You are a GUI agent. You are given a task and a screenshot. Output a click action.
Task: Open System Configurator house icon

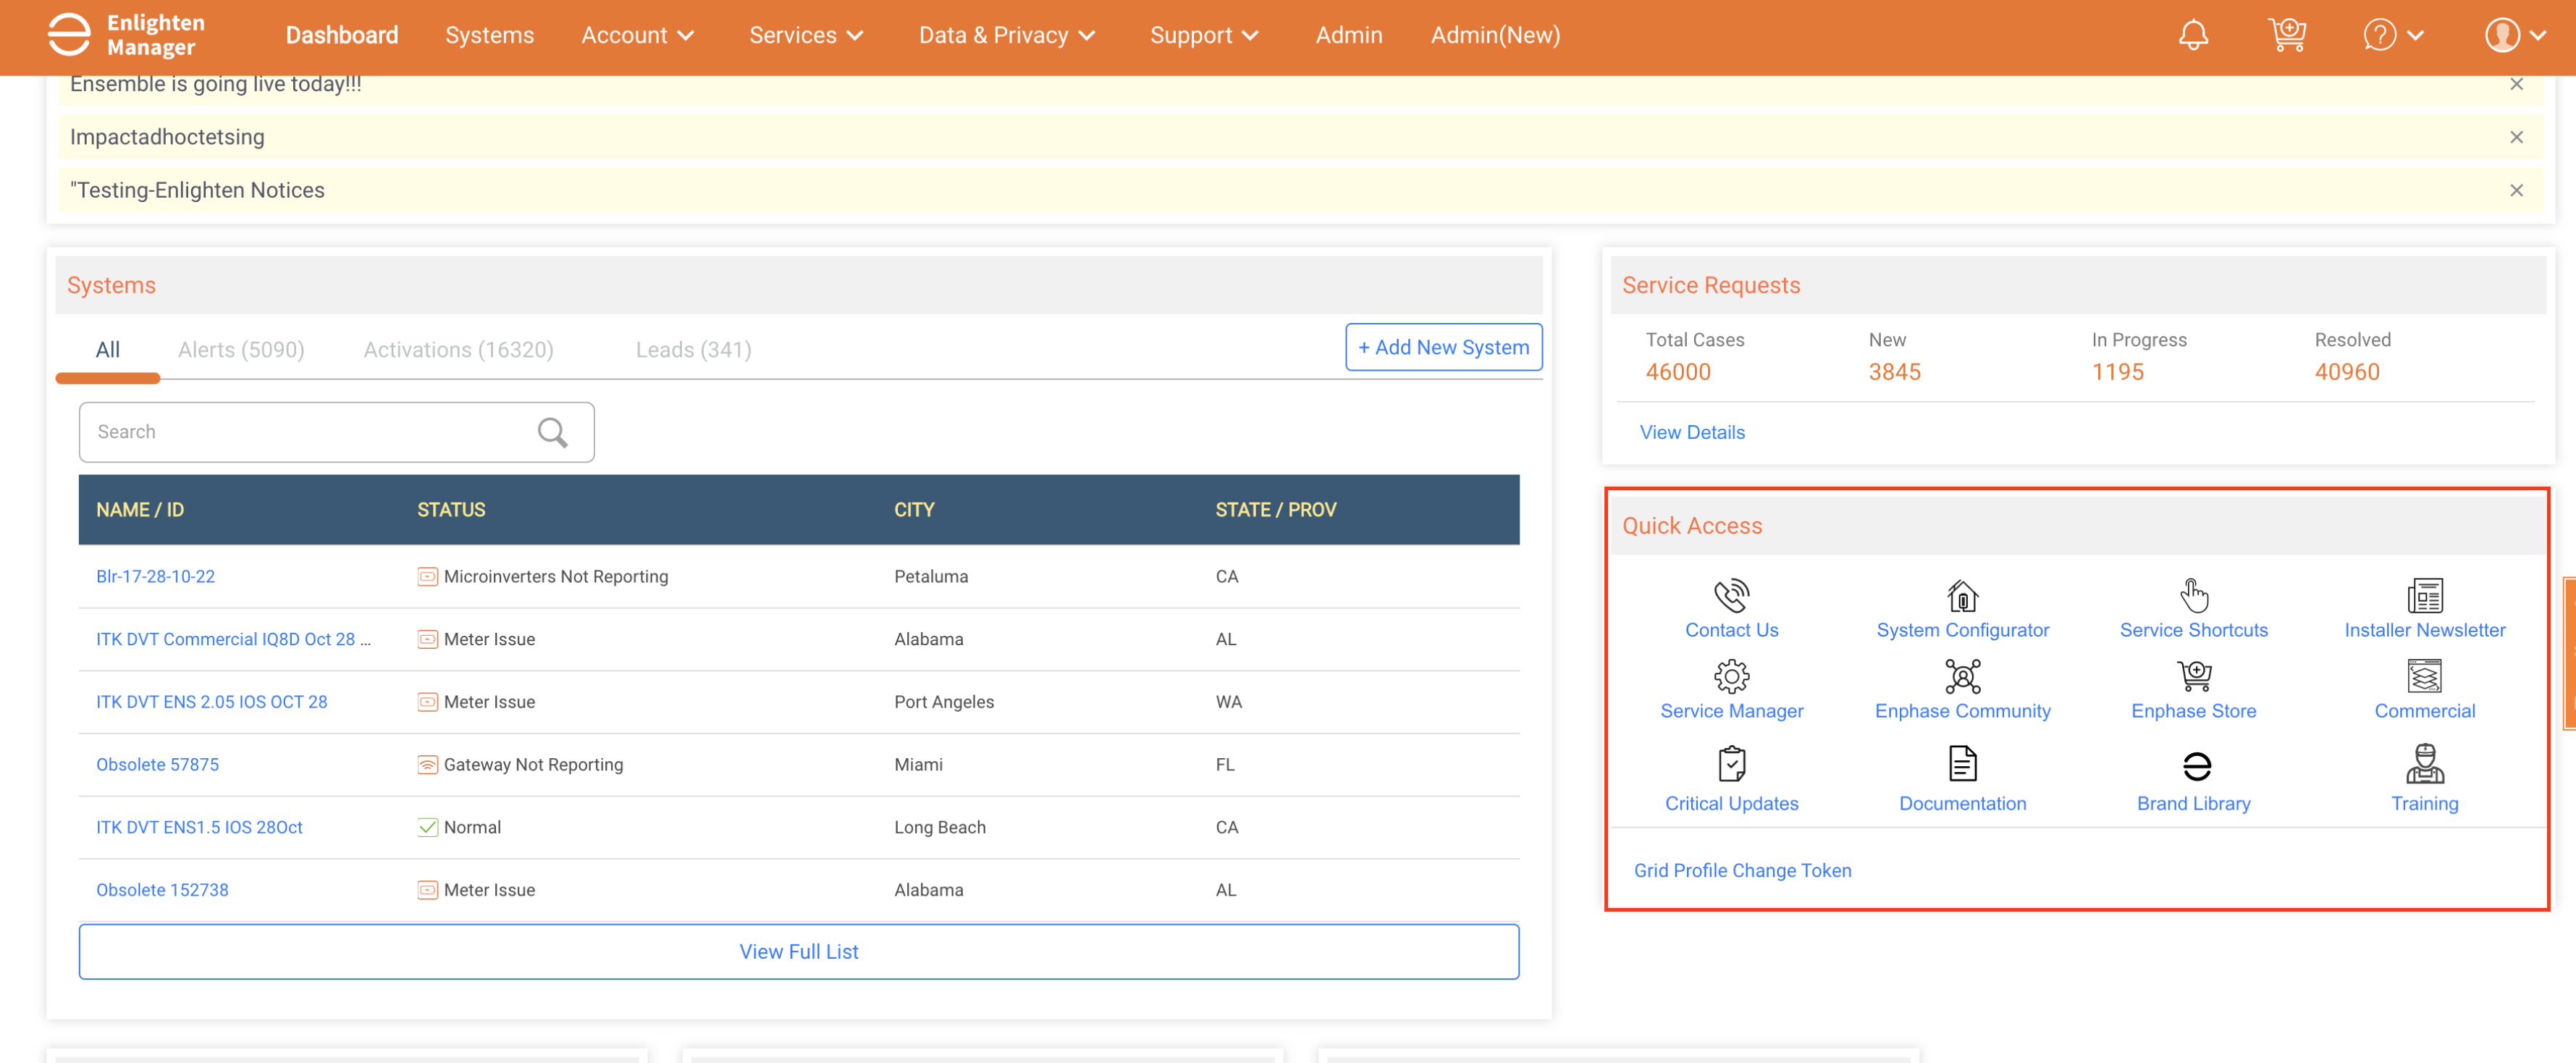pyautogui.click(x=1962, y=595)
